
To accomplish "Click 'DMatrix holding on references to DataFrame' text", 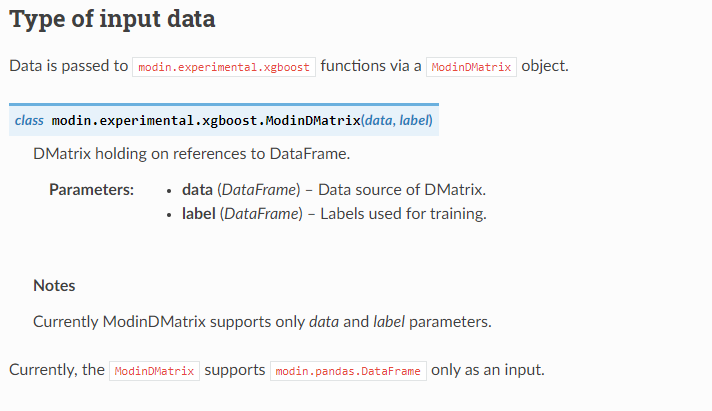I will [192, 154].
